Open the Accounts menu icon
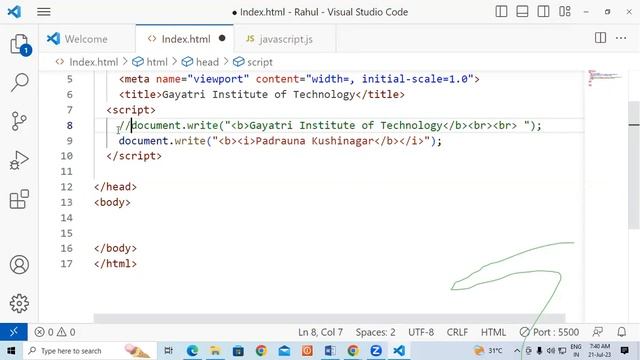This screenshot has height=360, width=640. [19, 264]
